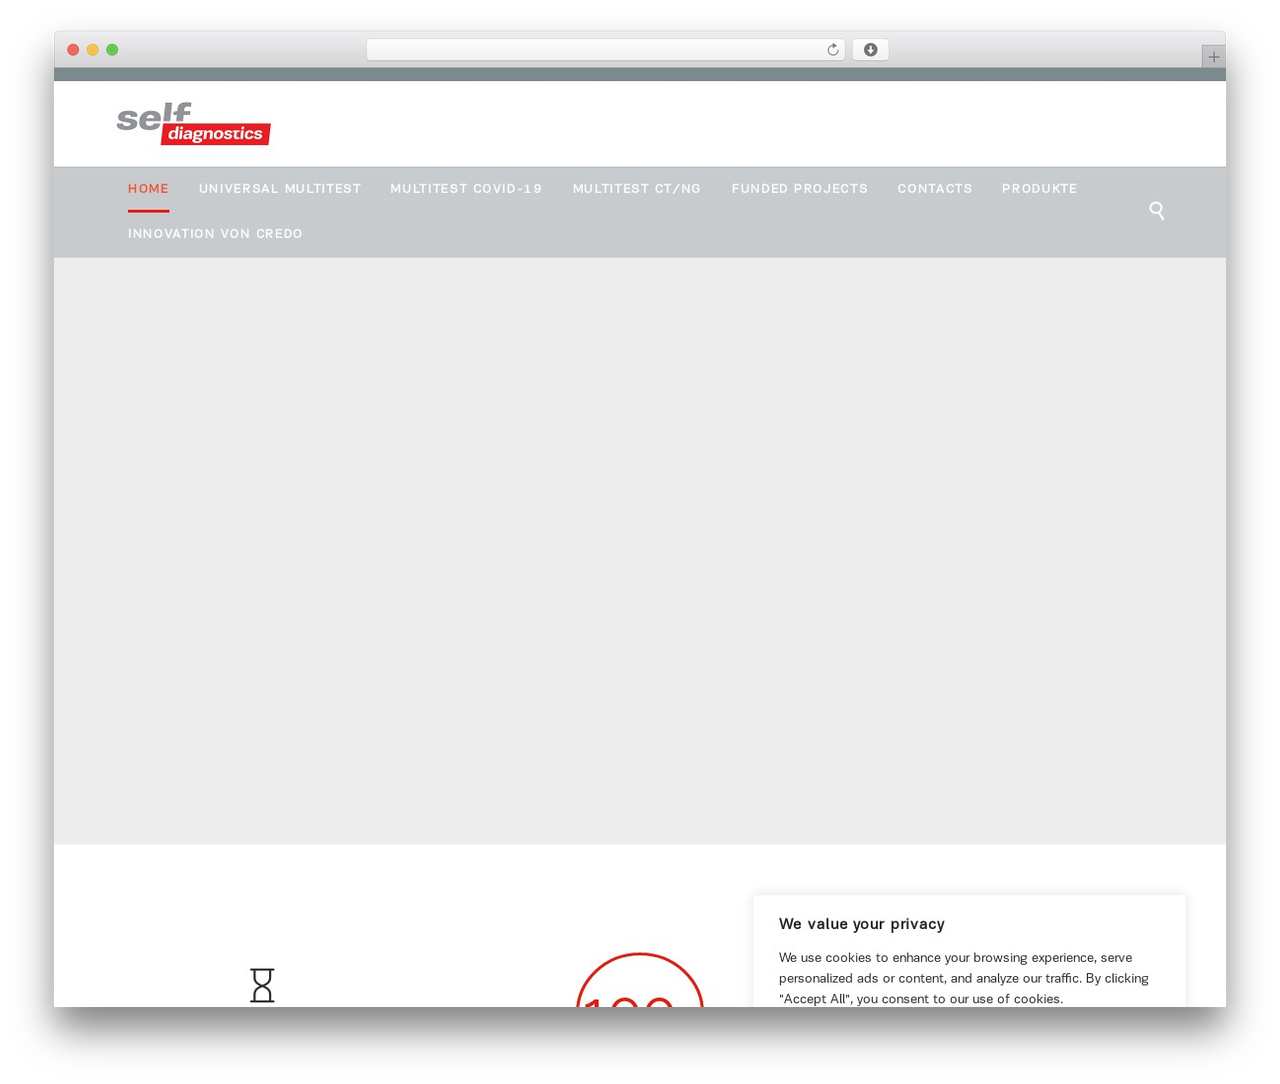Viewport: 1280px width, 1084px height.
Task: Click the cookie consent description text
Action: pos(964,978)
